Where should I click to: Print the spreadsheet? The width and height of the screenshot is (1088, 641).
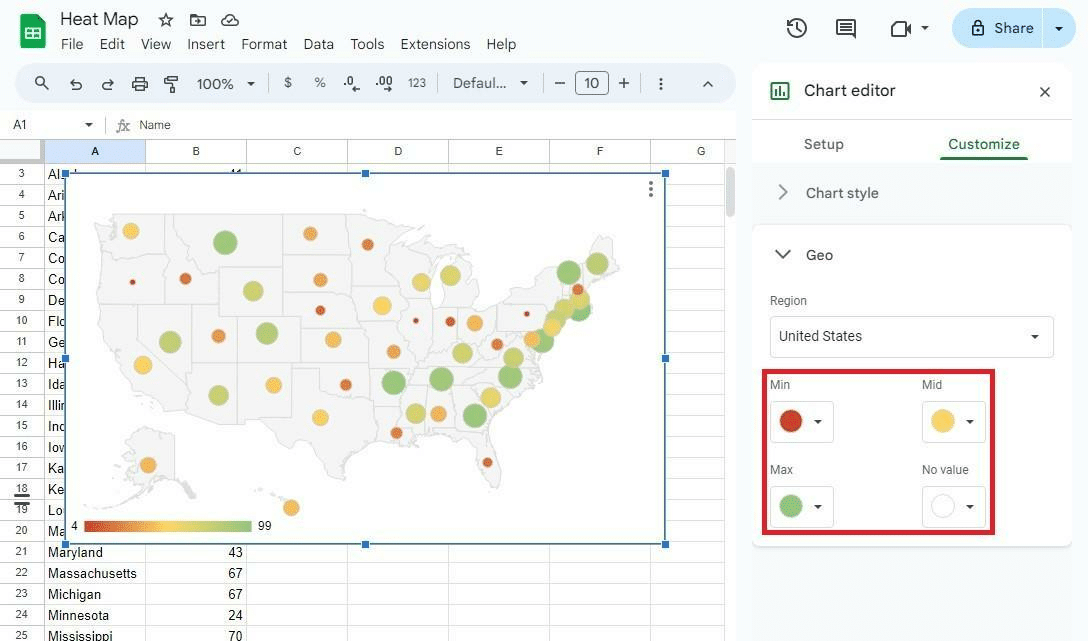139,84
